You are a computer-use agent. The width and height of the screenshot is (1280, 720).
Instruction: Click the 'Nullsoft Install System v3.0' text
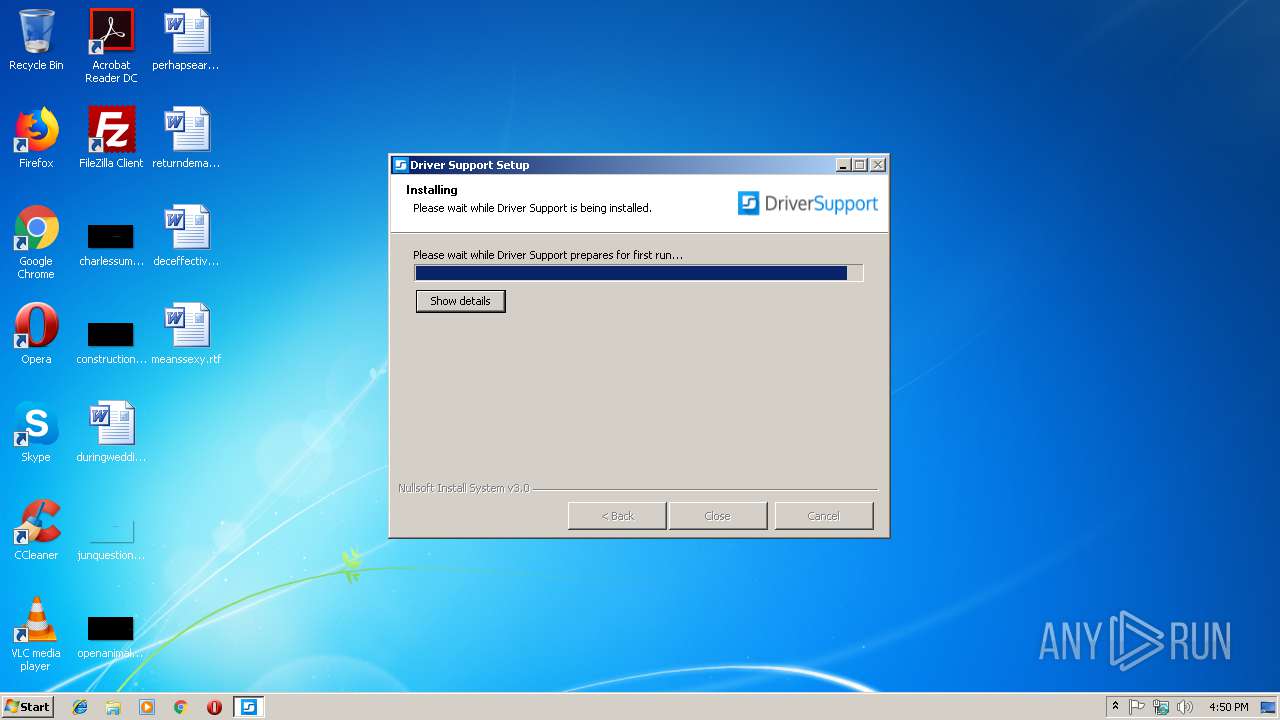pyautogui.click(x=463, y=488)
